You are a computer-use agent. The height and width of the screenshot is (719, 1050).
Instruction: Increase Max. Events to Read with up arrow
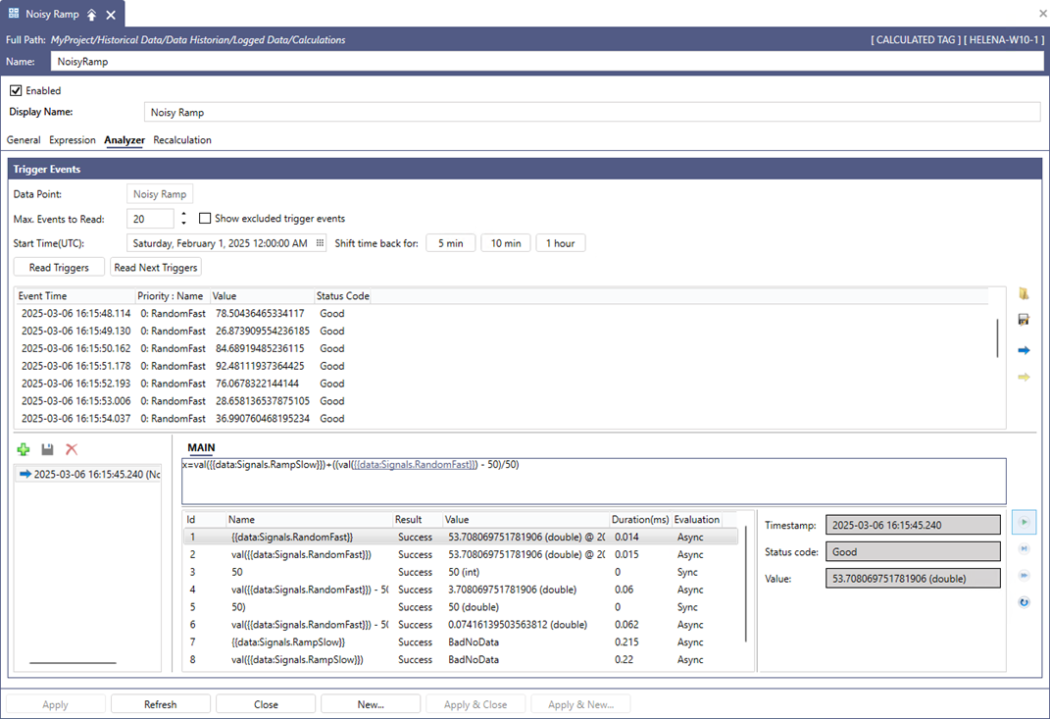(x=184, y=214)
